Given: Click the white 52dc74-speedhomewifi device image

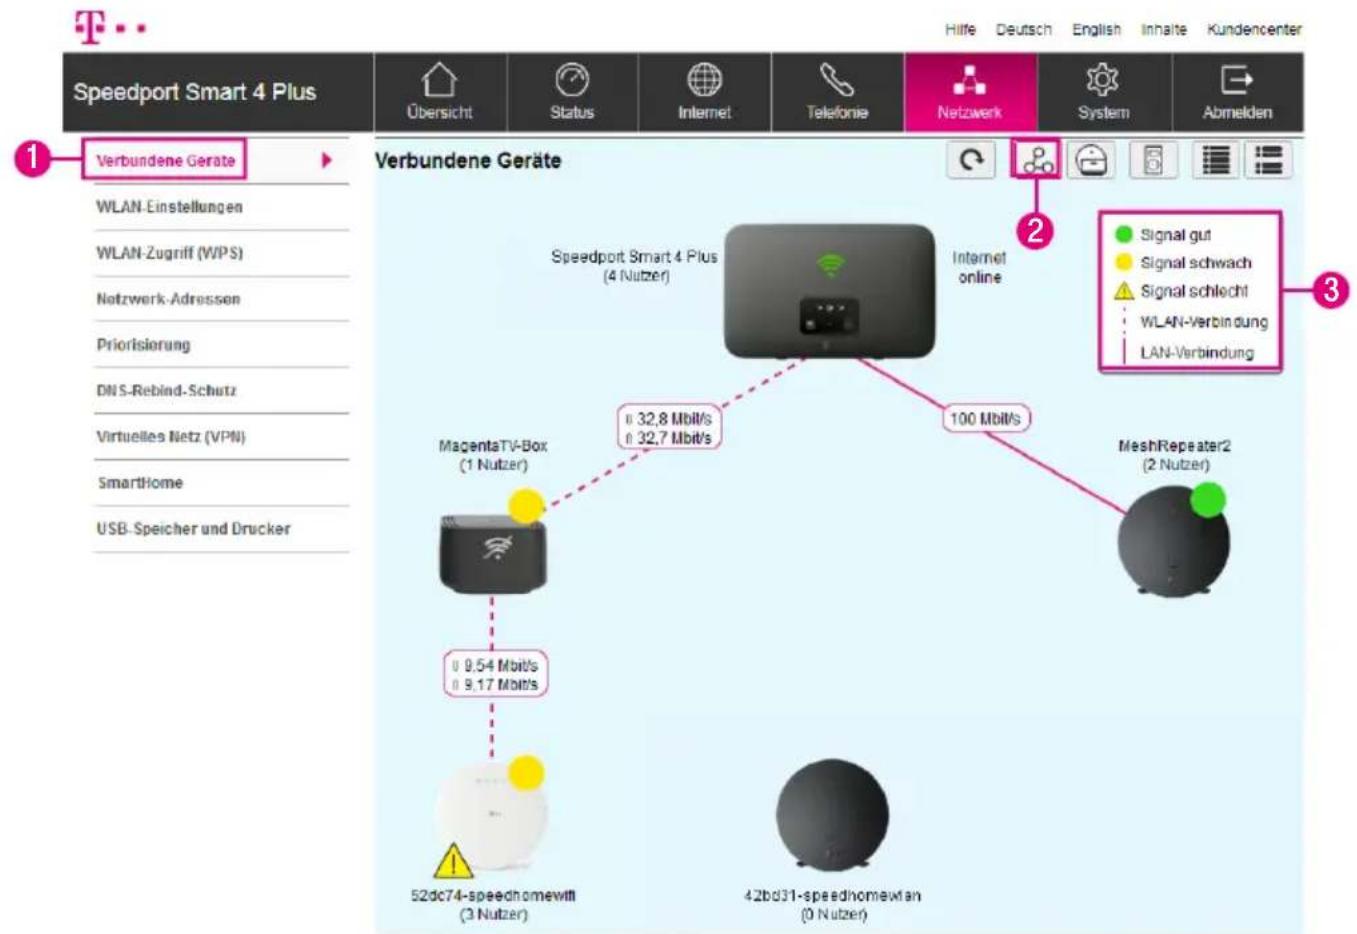Looking at the screenshot, I should click(x=492, y=814).
